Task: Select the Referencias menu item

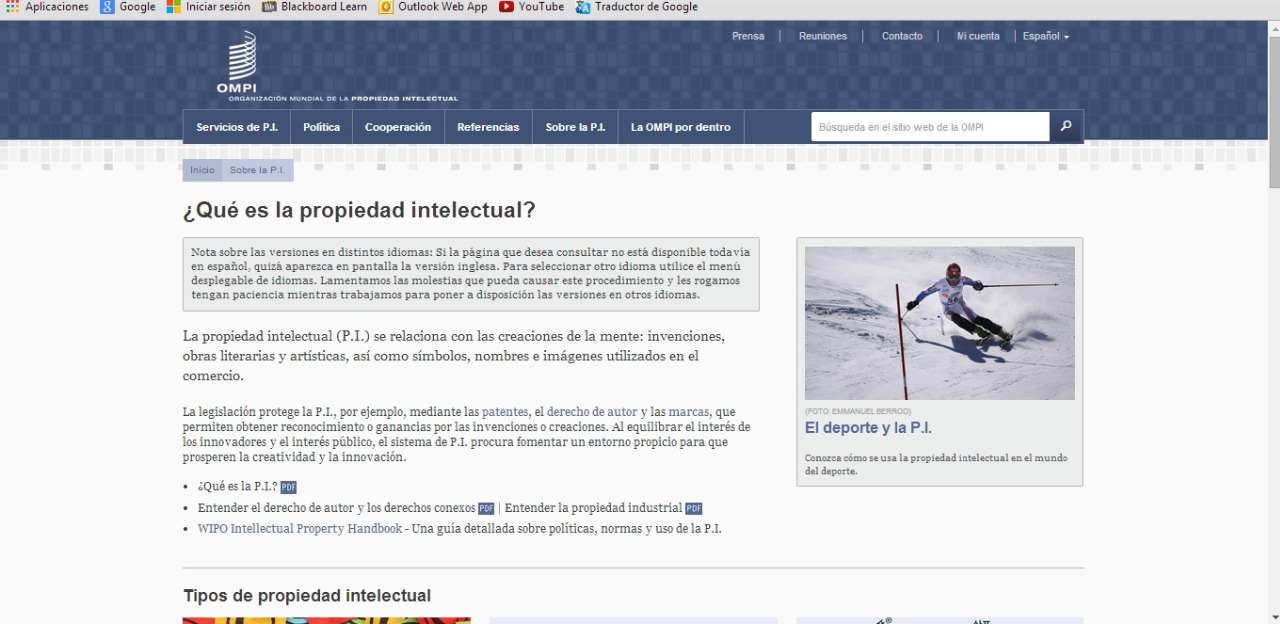Action: (488, 127)
